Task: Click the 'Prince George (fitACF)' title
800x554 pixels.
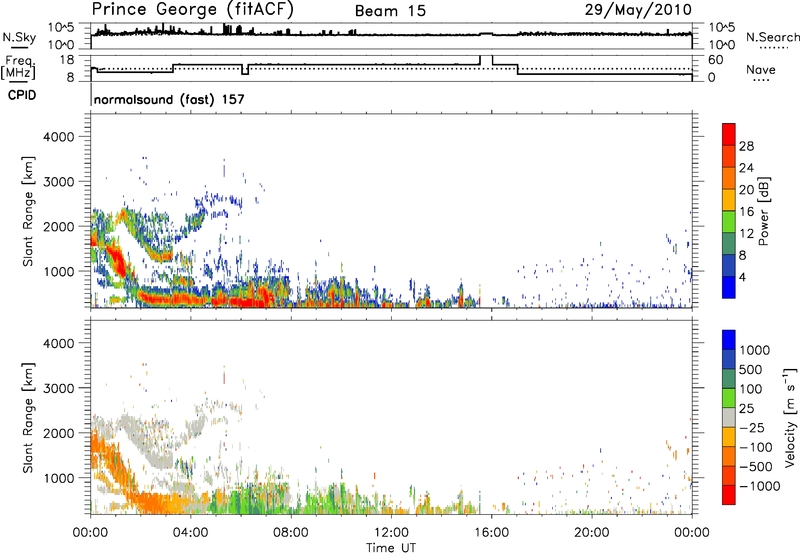Action: (x=192, y=10)
